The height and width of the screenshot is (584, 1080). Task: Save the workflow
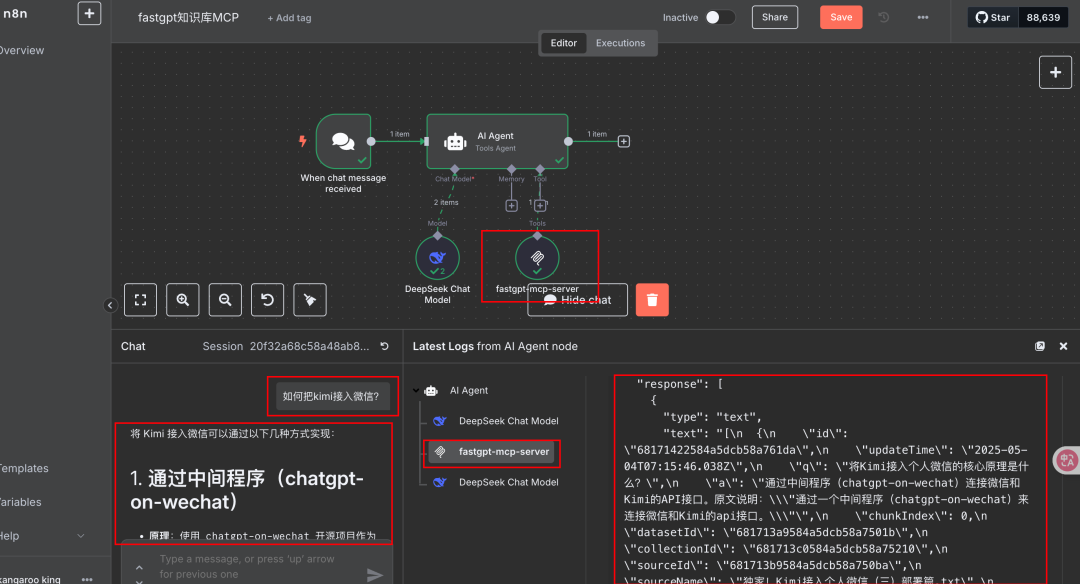(841, 17)
